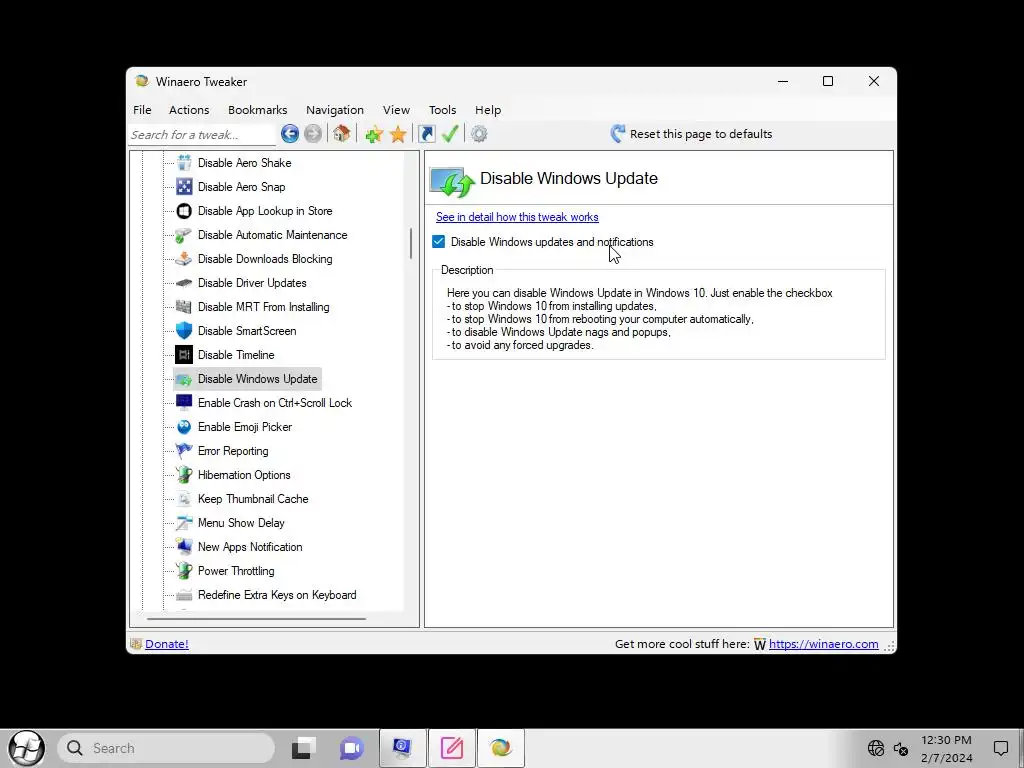The width and height of the screenshot is (1024, 768).
Task: Select 'Hibernation Options' row text
Action: (x=244, y=475)
